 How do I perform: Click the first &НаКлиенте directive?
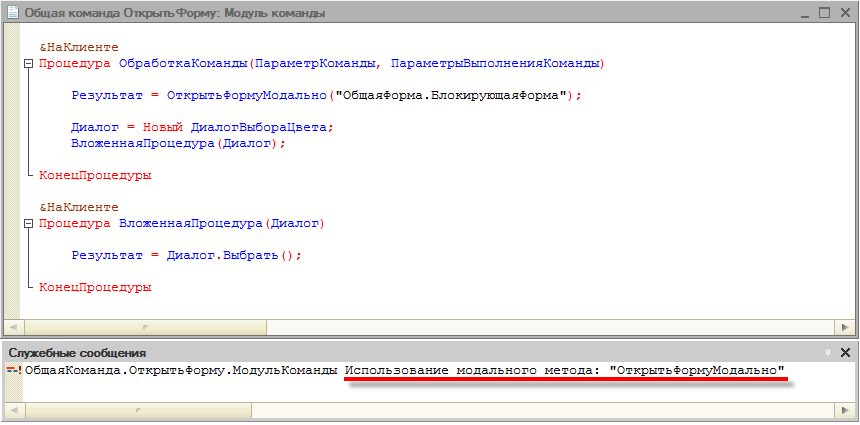pyautogui.click(x=79, y=48)
